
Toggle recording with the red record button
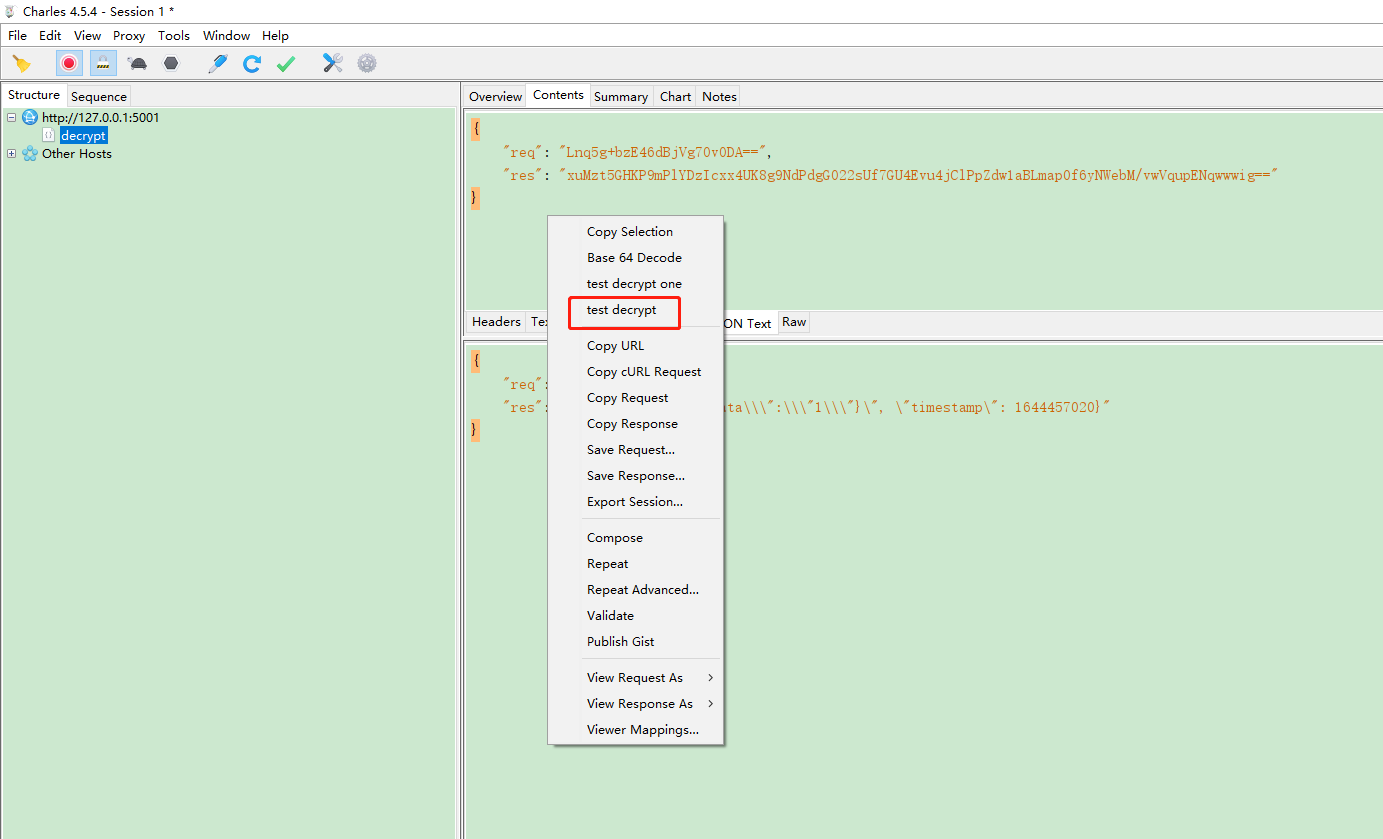(x=69, y=62)
